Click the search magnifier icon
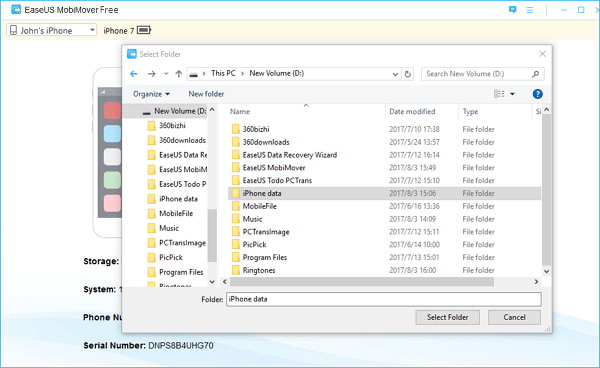 pos(535,74)
